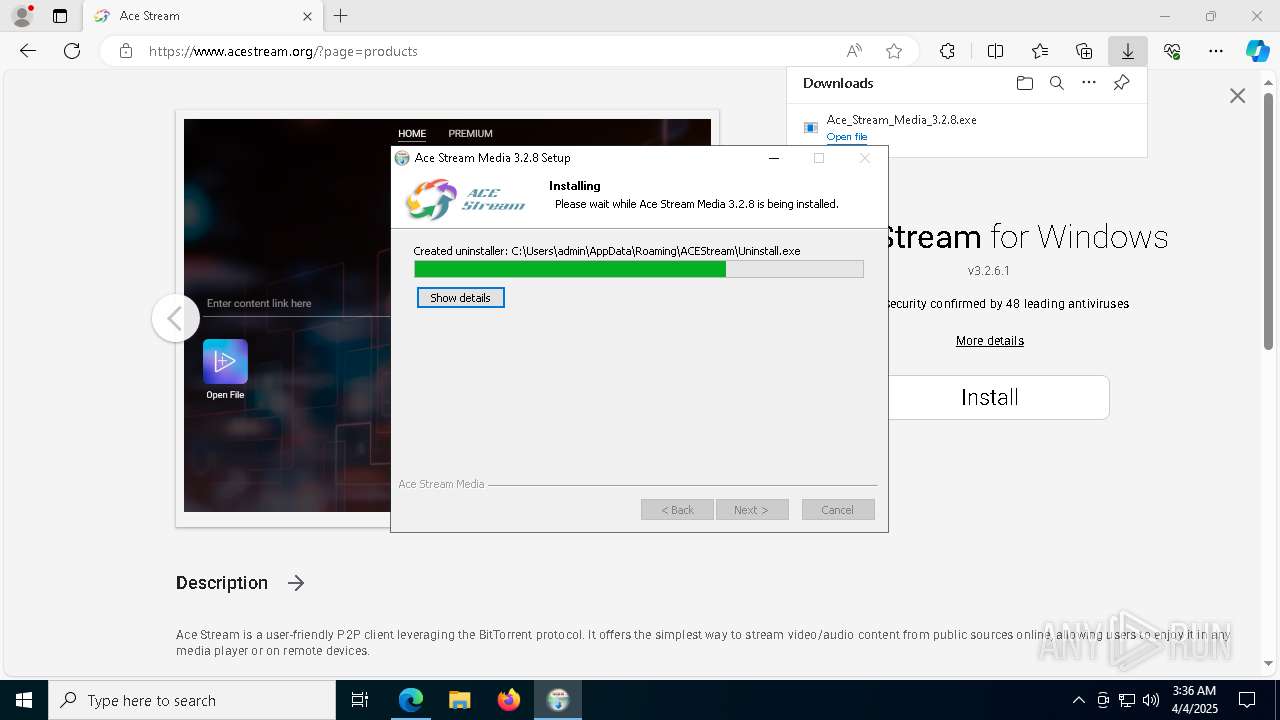Go to previous carousel slide arrow
The image size is (1280, 720).
point(175,318)
